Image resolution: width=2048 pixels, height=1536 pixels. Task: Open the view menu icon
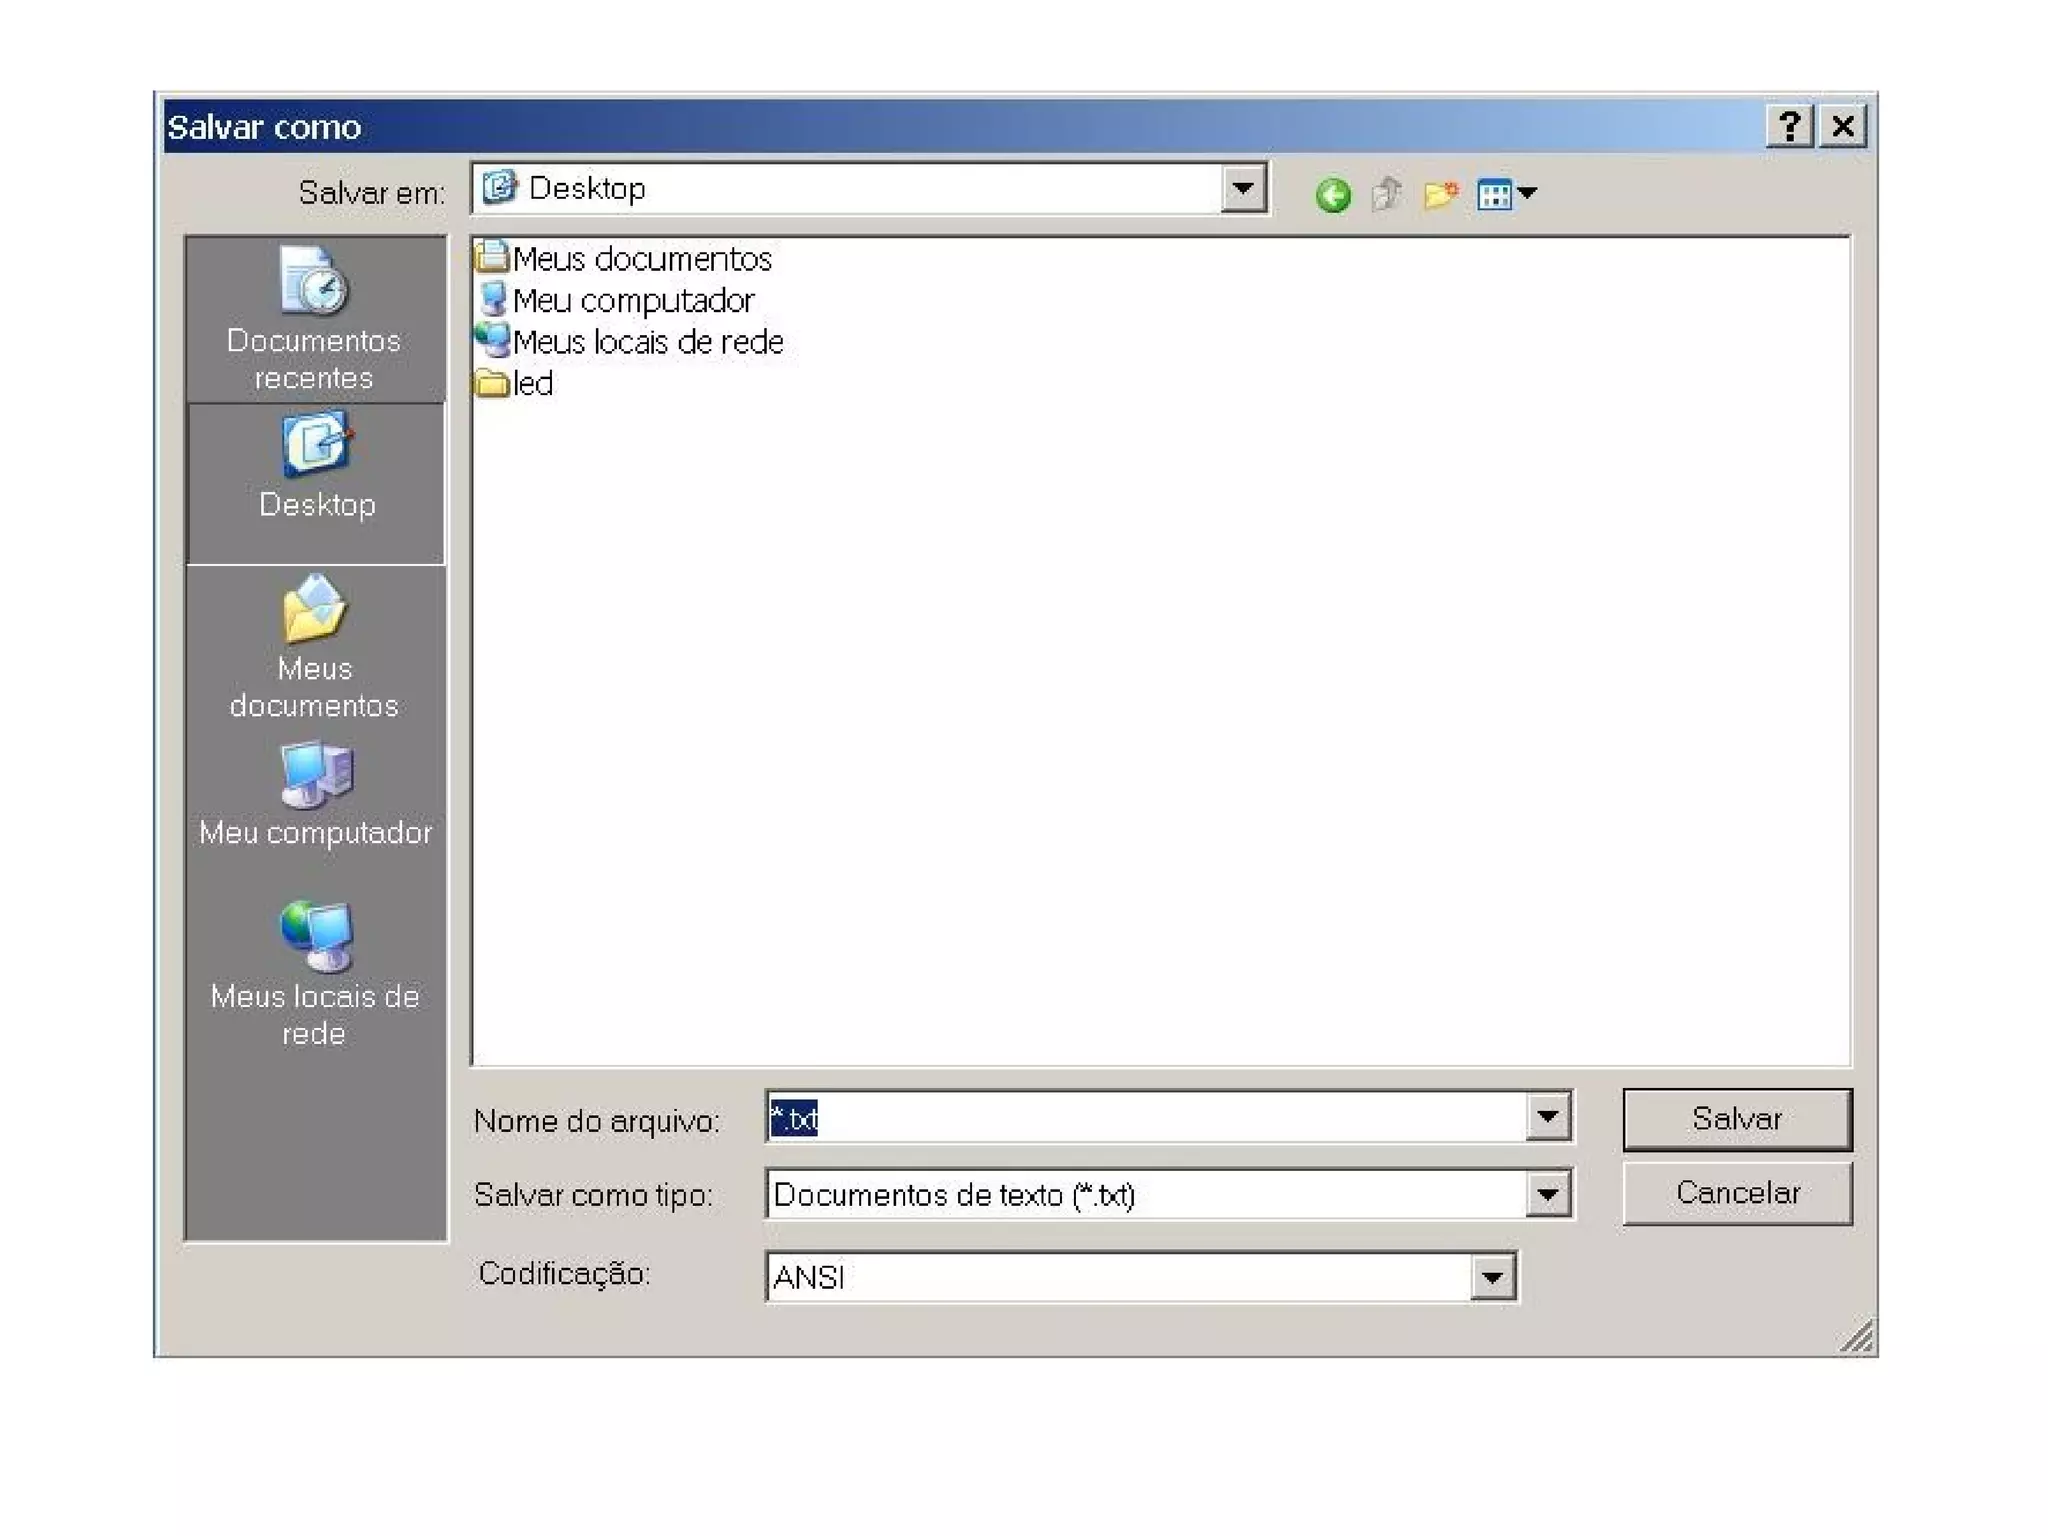point(1506,194)
